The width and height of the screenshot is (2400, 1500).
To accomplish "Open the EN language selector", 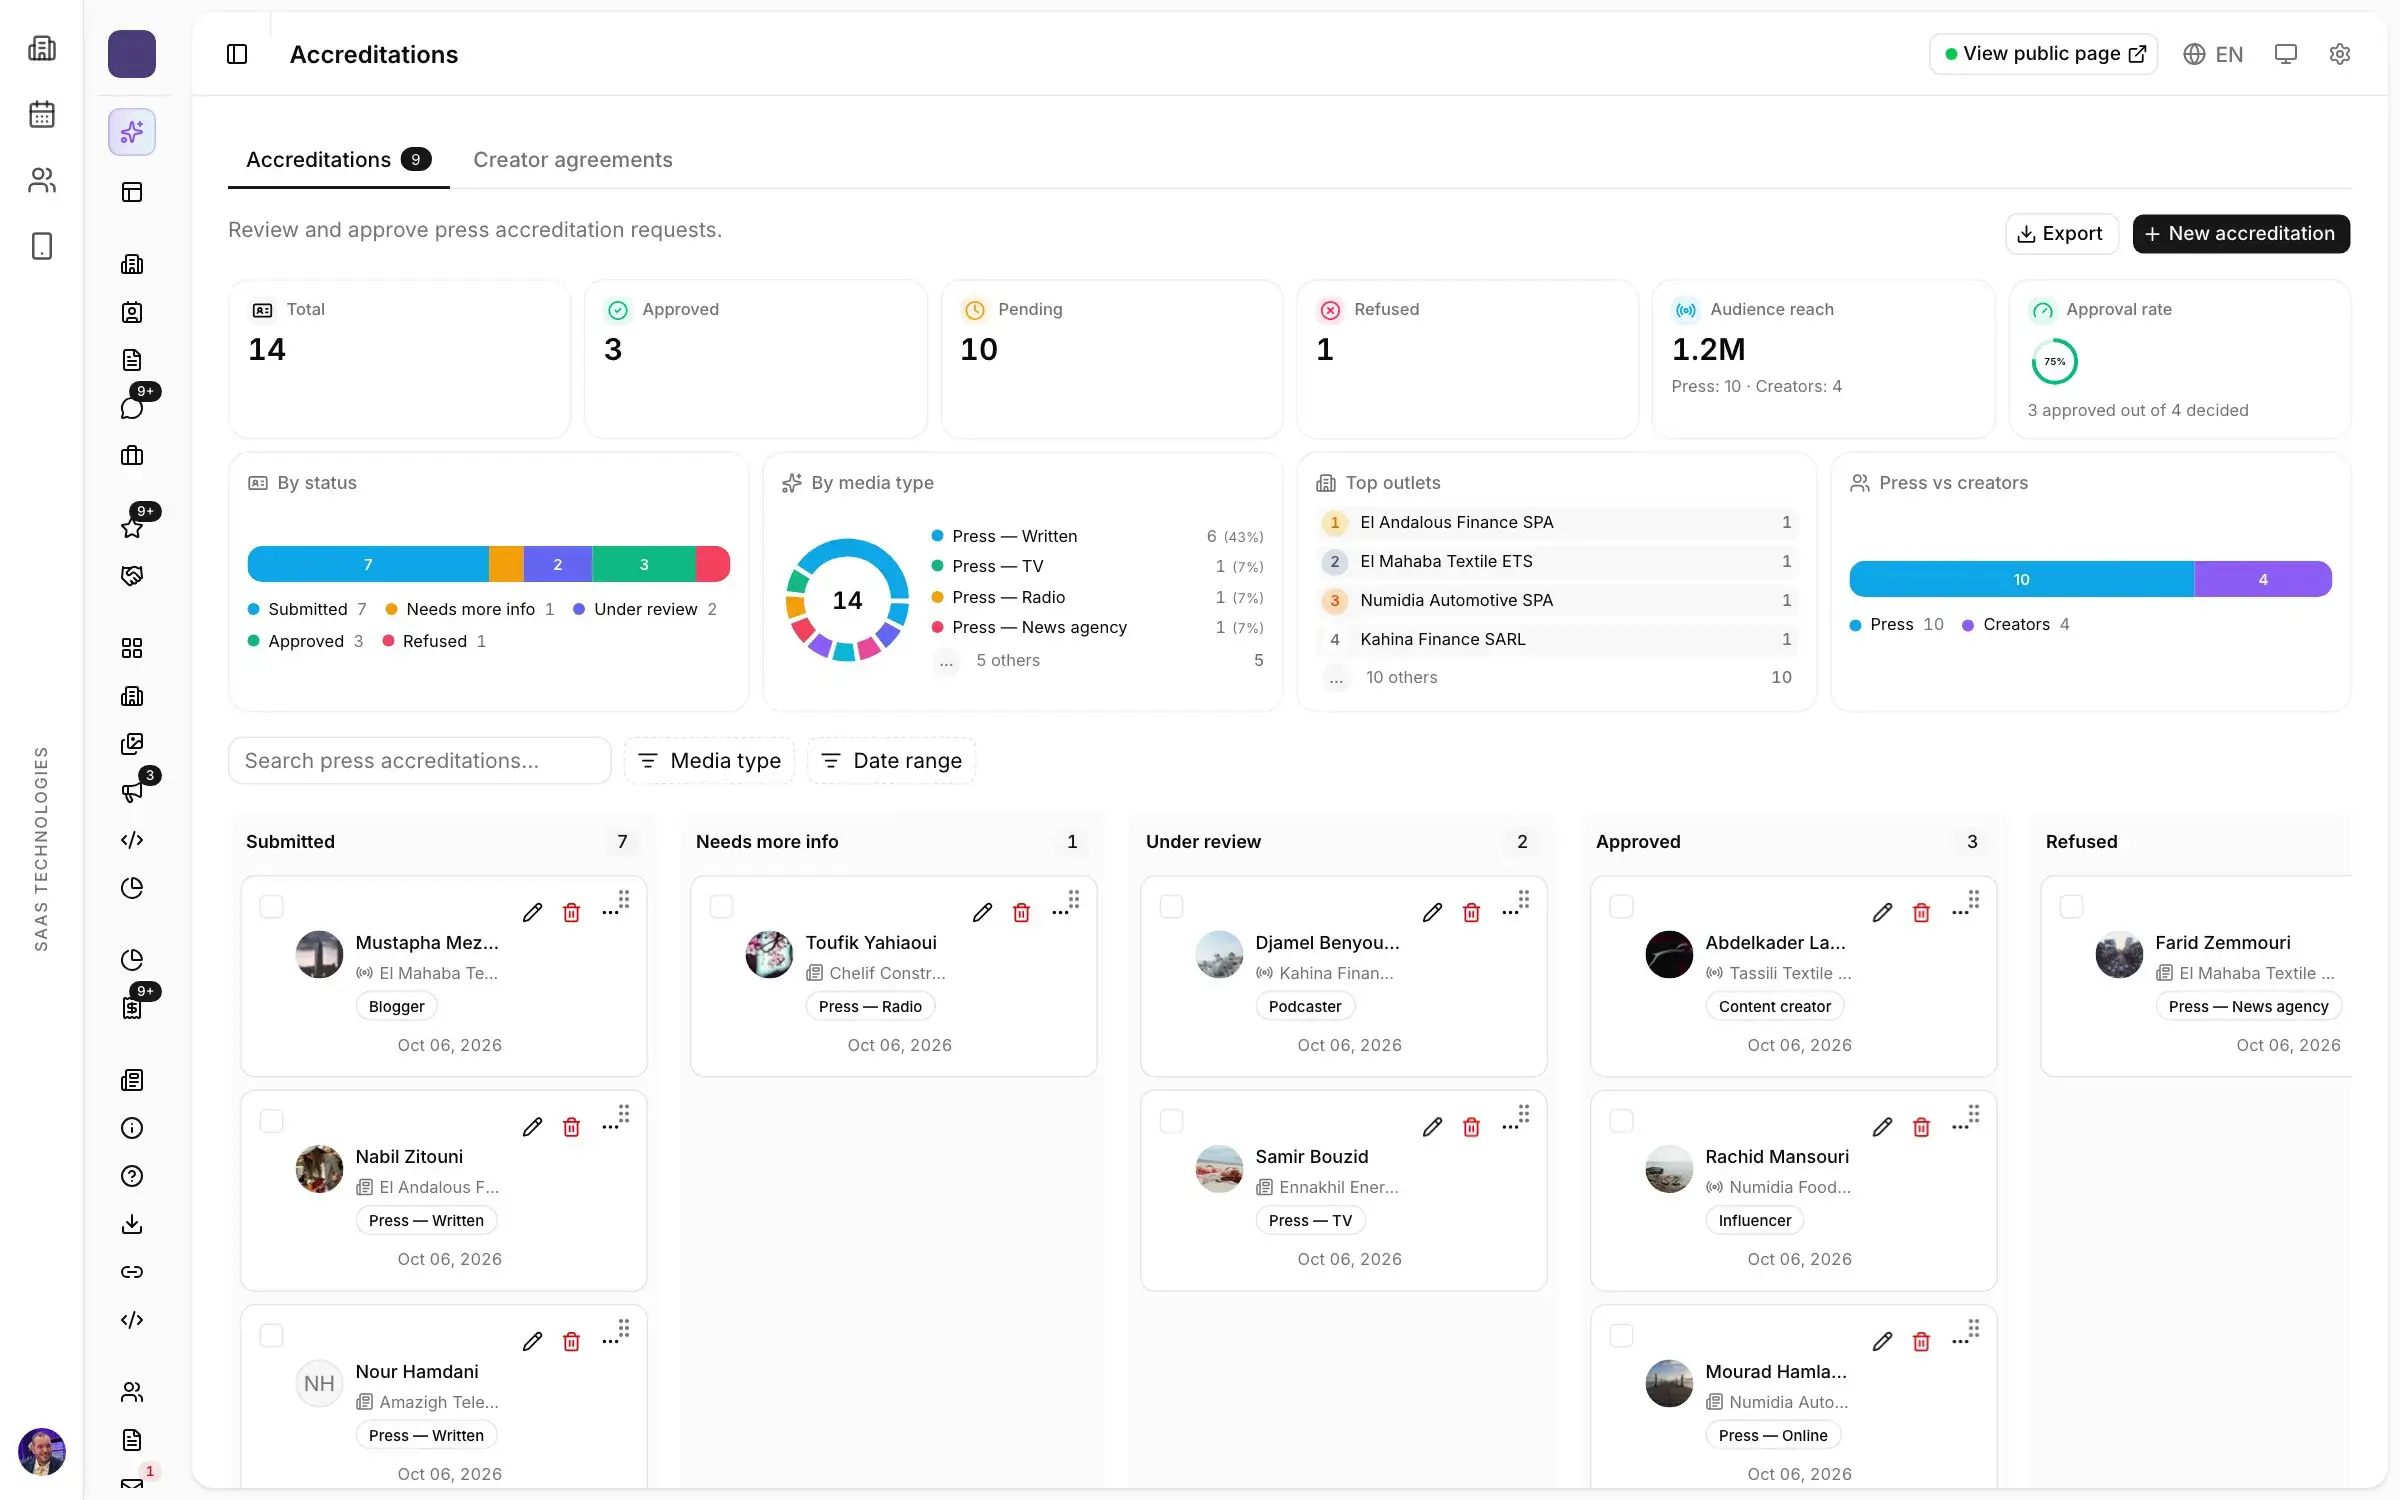I will pos(2213,54).
